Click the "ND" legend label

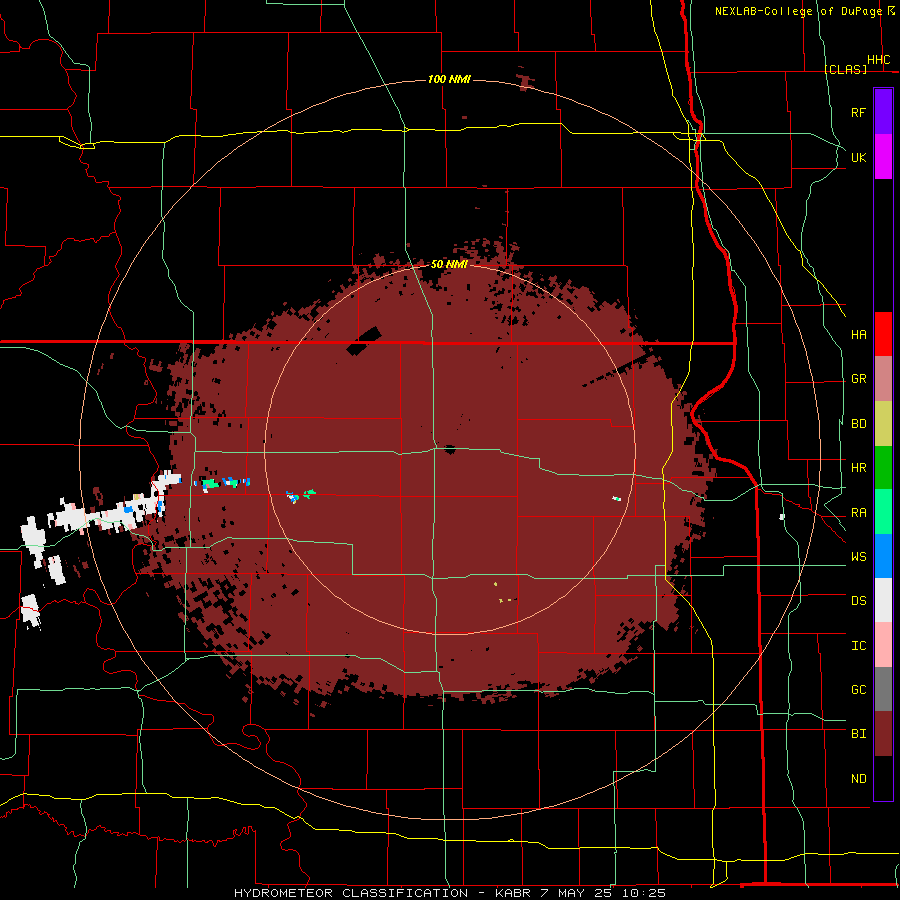point(858,779)
